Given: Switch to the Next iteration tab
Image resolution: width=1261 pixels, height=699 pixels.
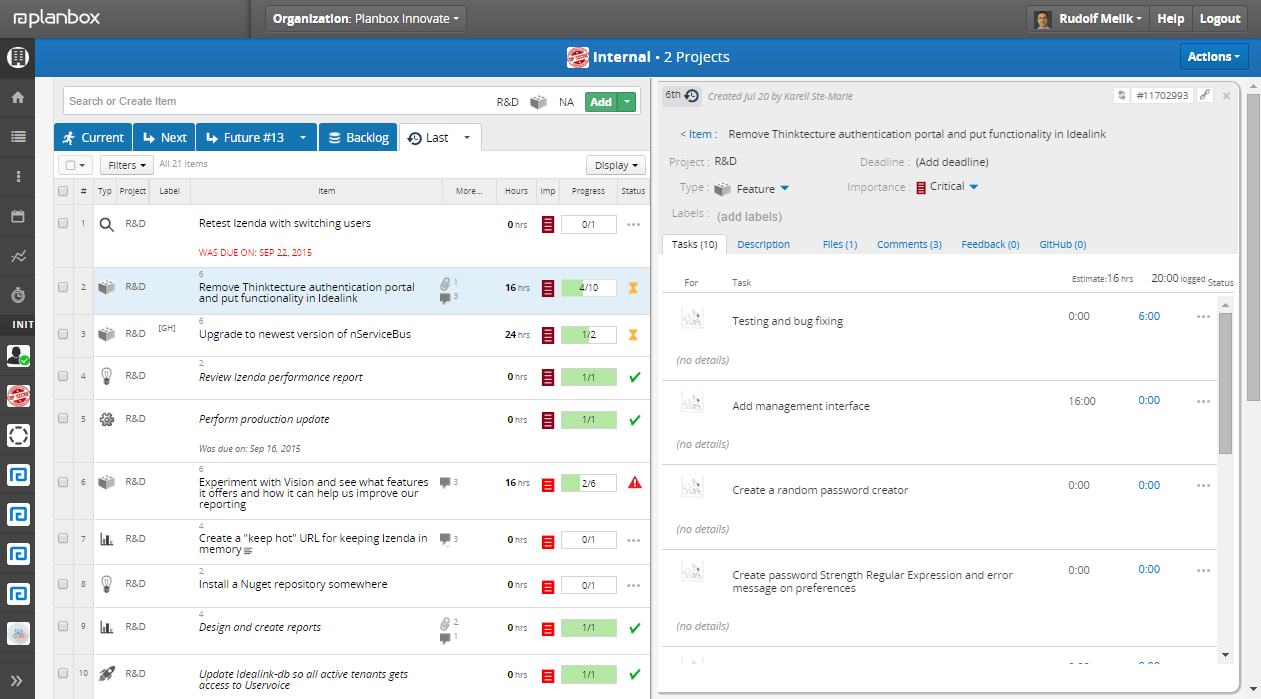Looking at the screenshot, I should point(164,138).
